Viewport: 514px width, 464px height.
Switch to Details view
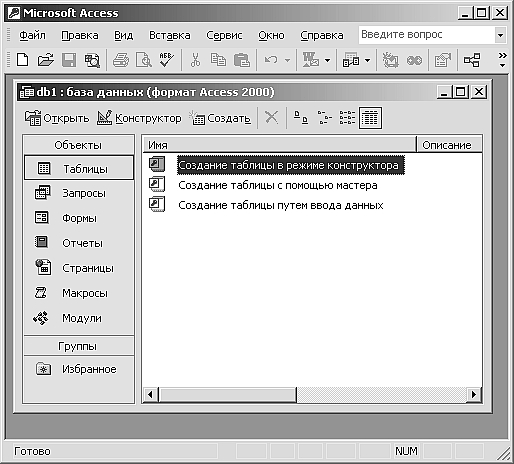click(370, 118)
